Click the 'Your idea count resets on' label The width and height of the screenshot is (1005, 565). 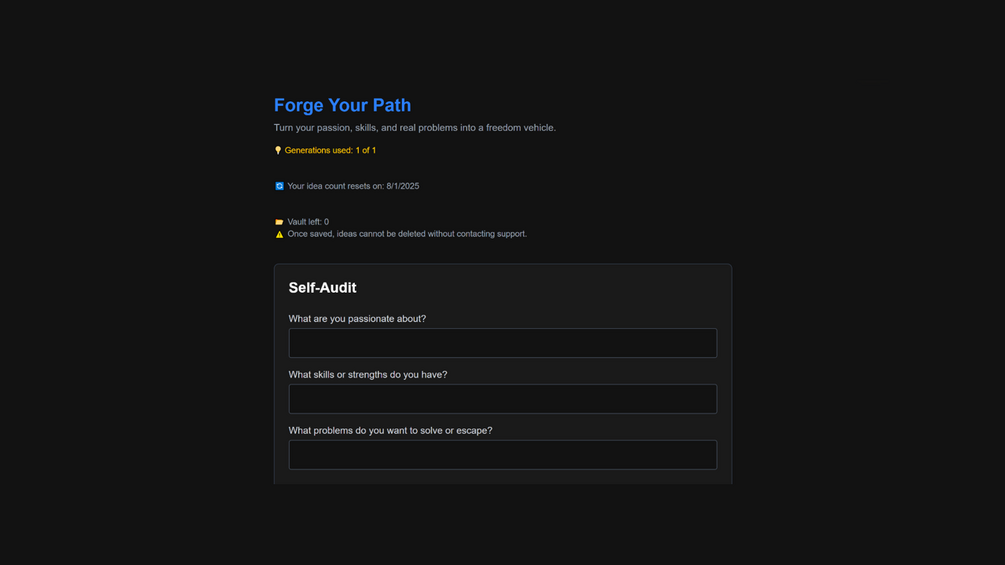pyautogui.click(x=335, y=186)
